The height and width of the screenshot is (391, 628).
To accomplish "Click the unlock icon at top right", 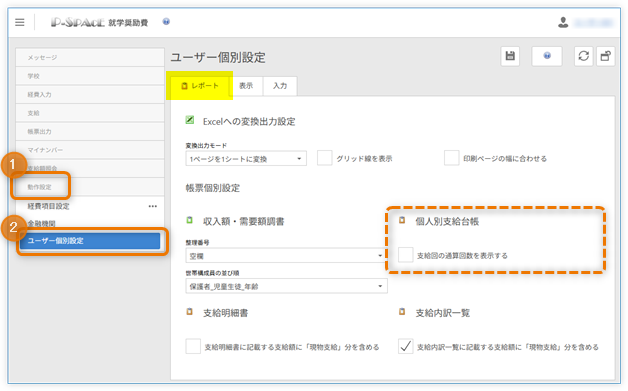I will click(x=606, y=56).
